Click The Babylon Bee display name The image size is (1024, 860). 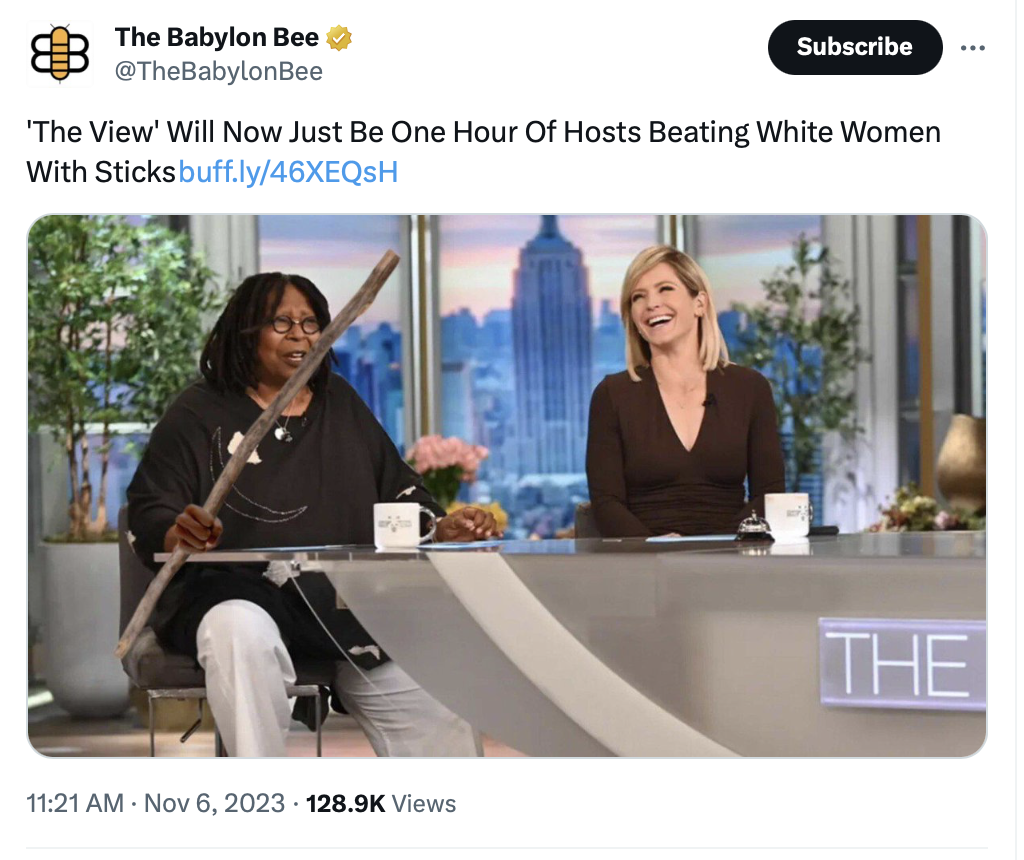pyautogui.click(x=217, y=37)
